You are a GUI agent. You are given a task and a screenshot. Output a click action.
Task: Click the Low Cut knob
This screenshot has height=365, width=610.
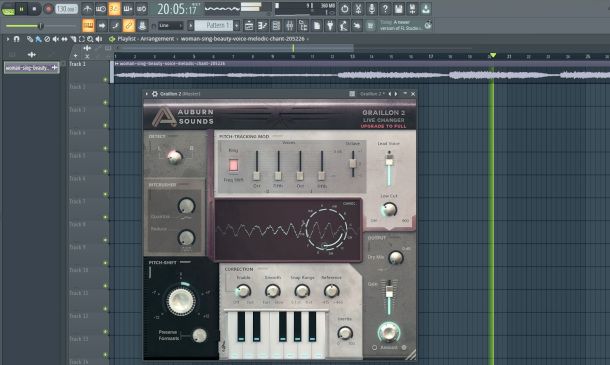click(x=389, y=210)
